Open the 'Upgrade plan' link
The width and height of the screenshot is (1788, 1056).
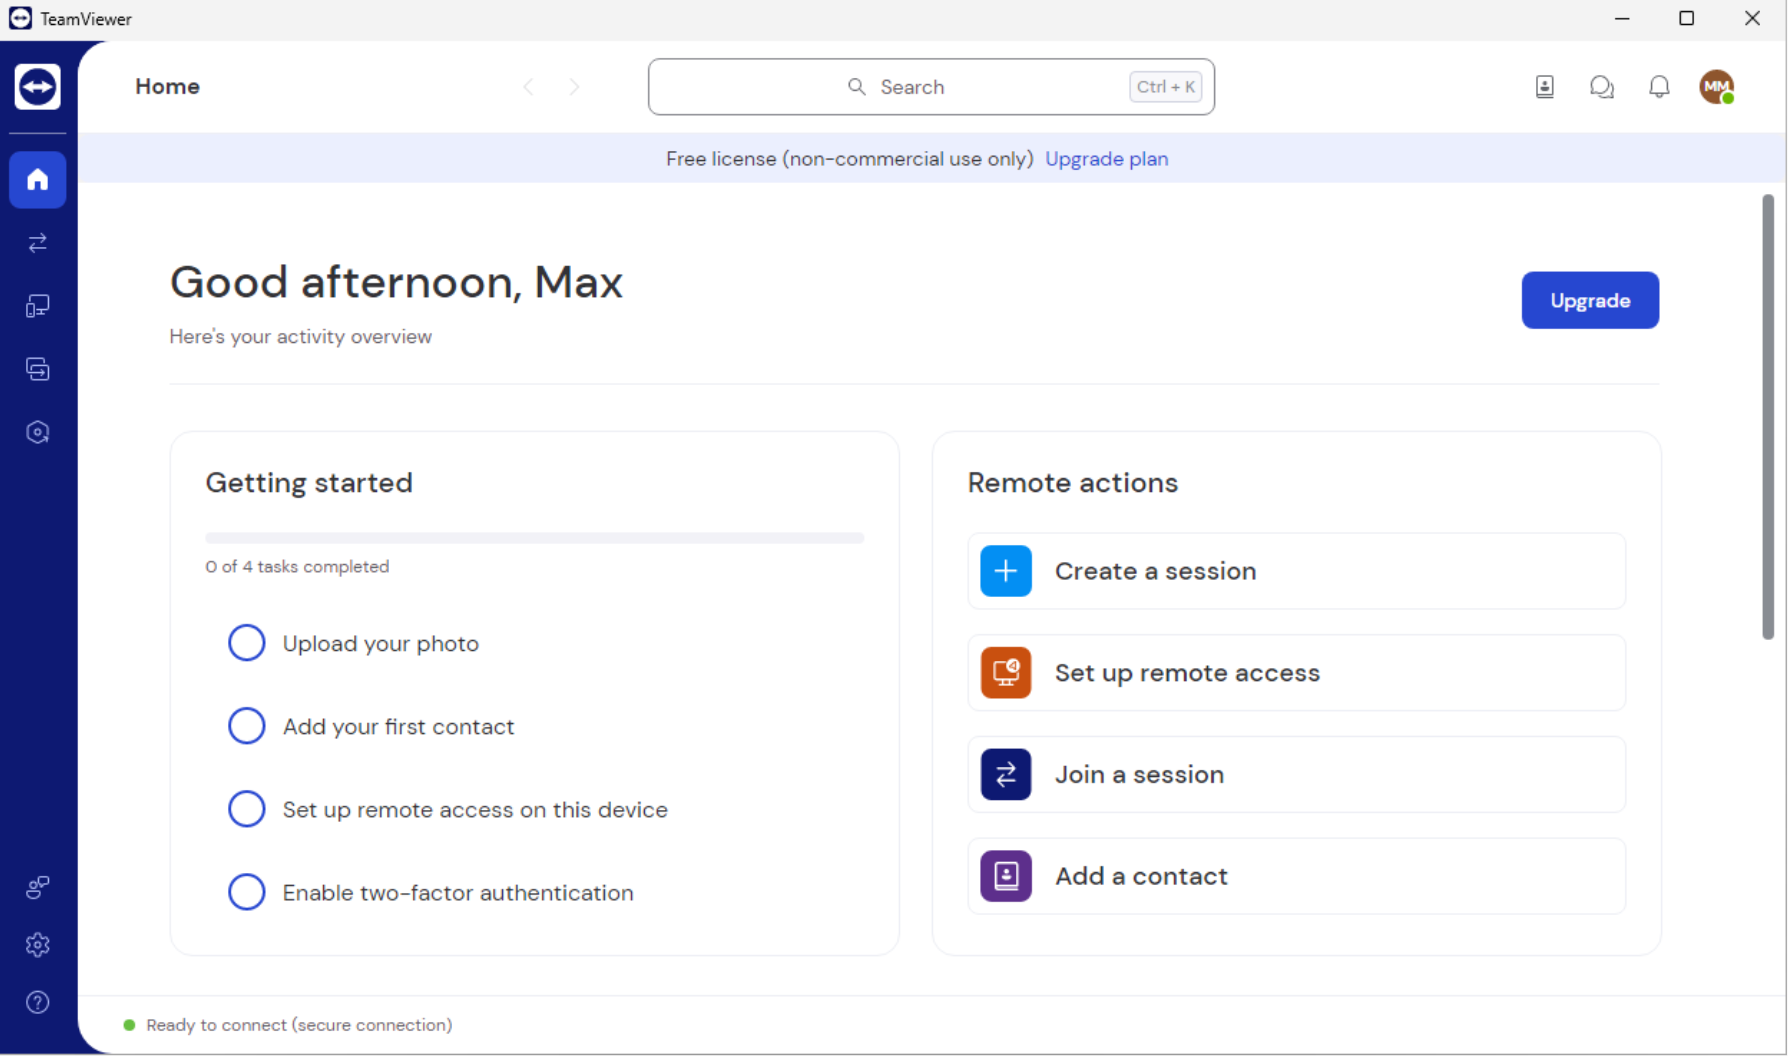1106,159
